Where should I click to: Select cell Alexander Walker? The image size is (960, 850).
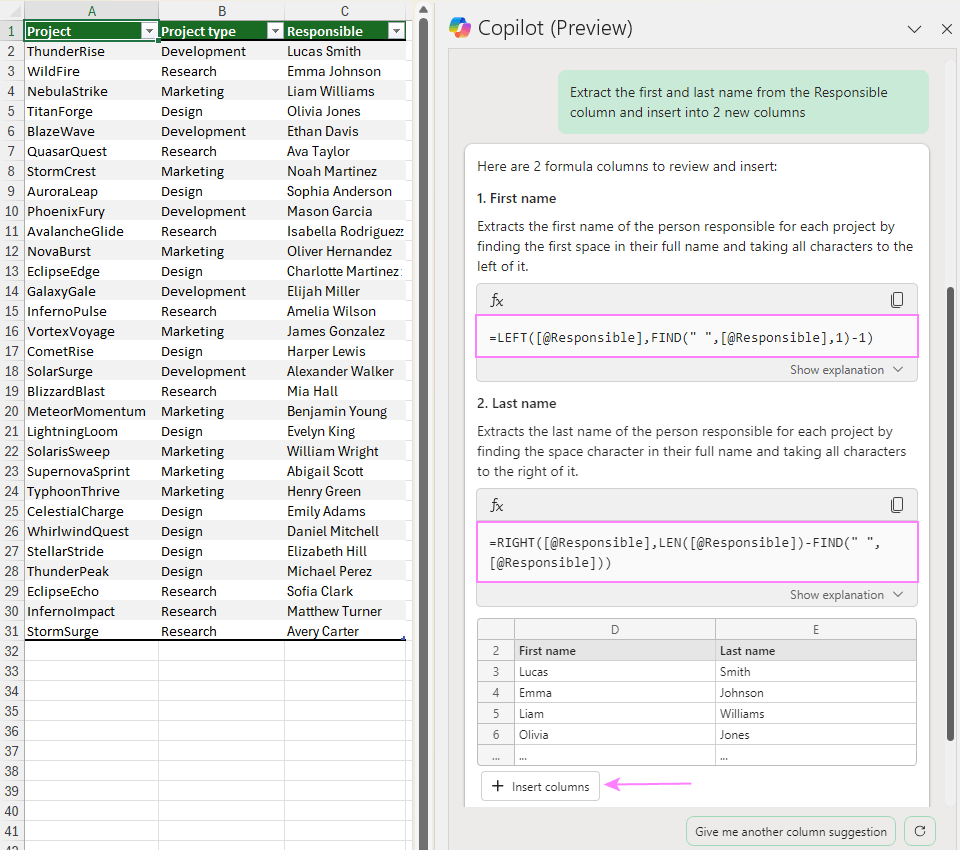(x=345, y=372)
